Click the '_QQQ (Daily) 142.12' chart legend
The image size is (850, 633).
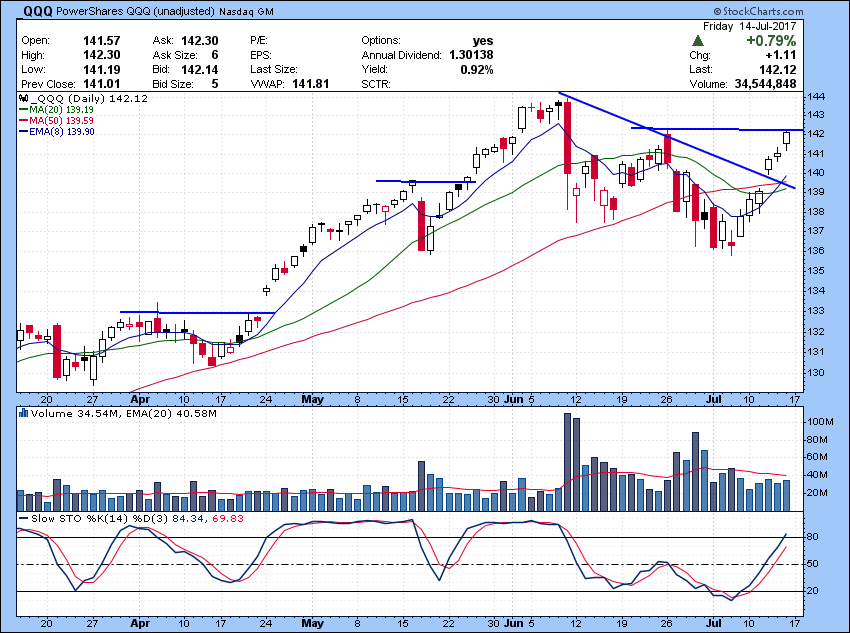(x=89, y=99)
